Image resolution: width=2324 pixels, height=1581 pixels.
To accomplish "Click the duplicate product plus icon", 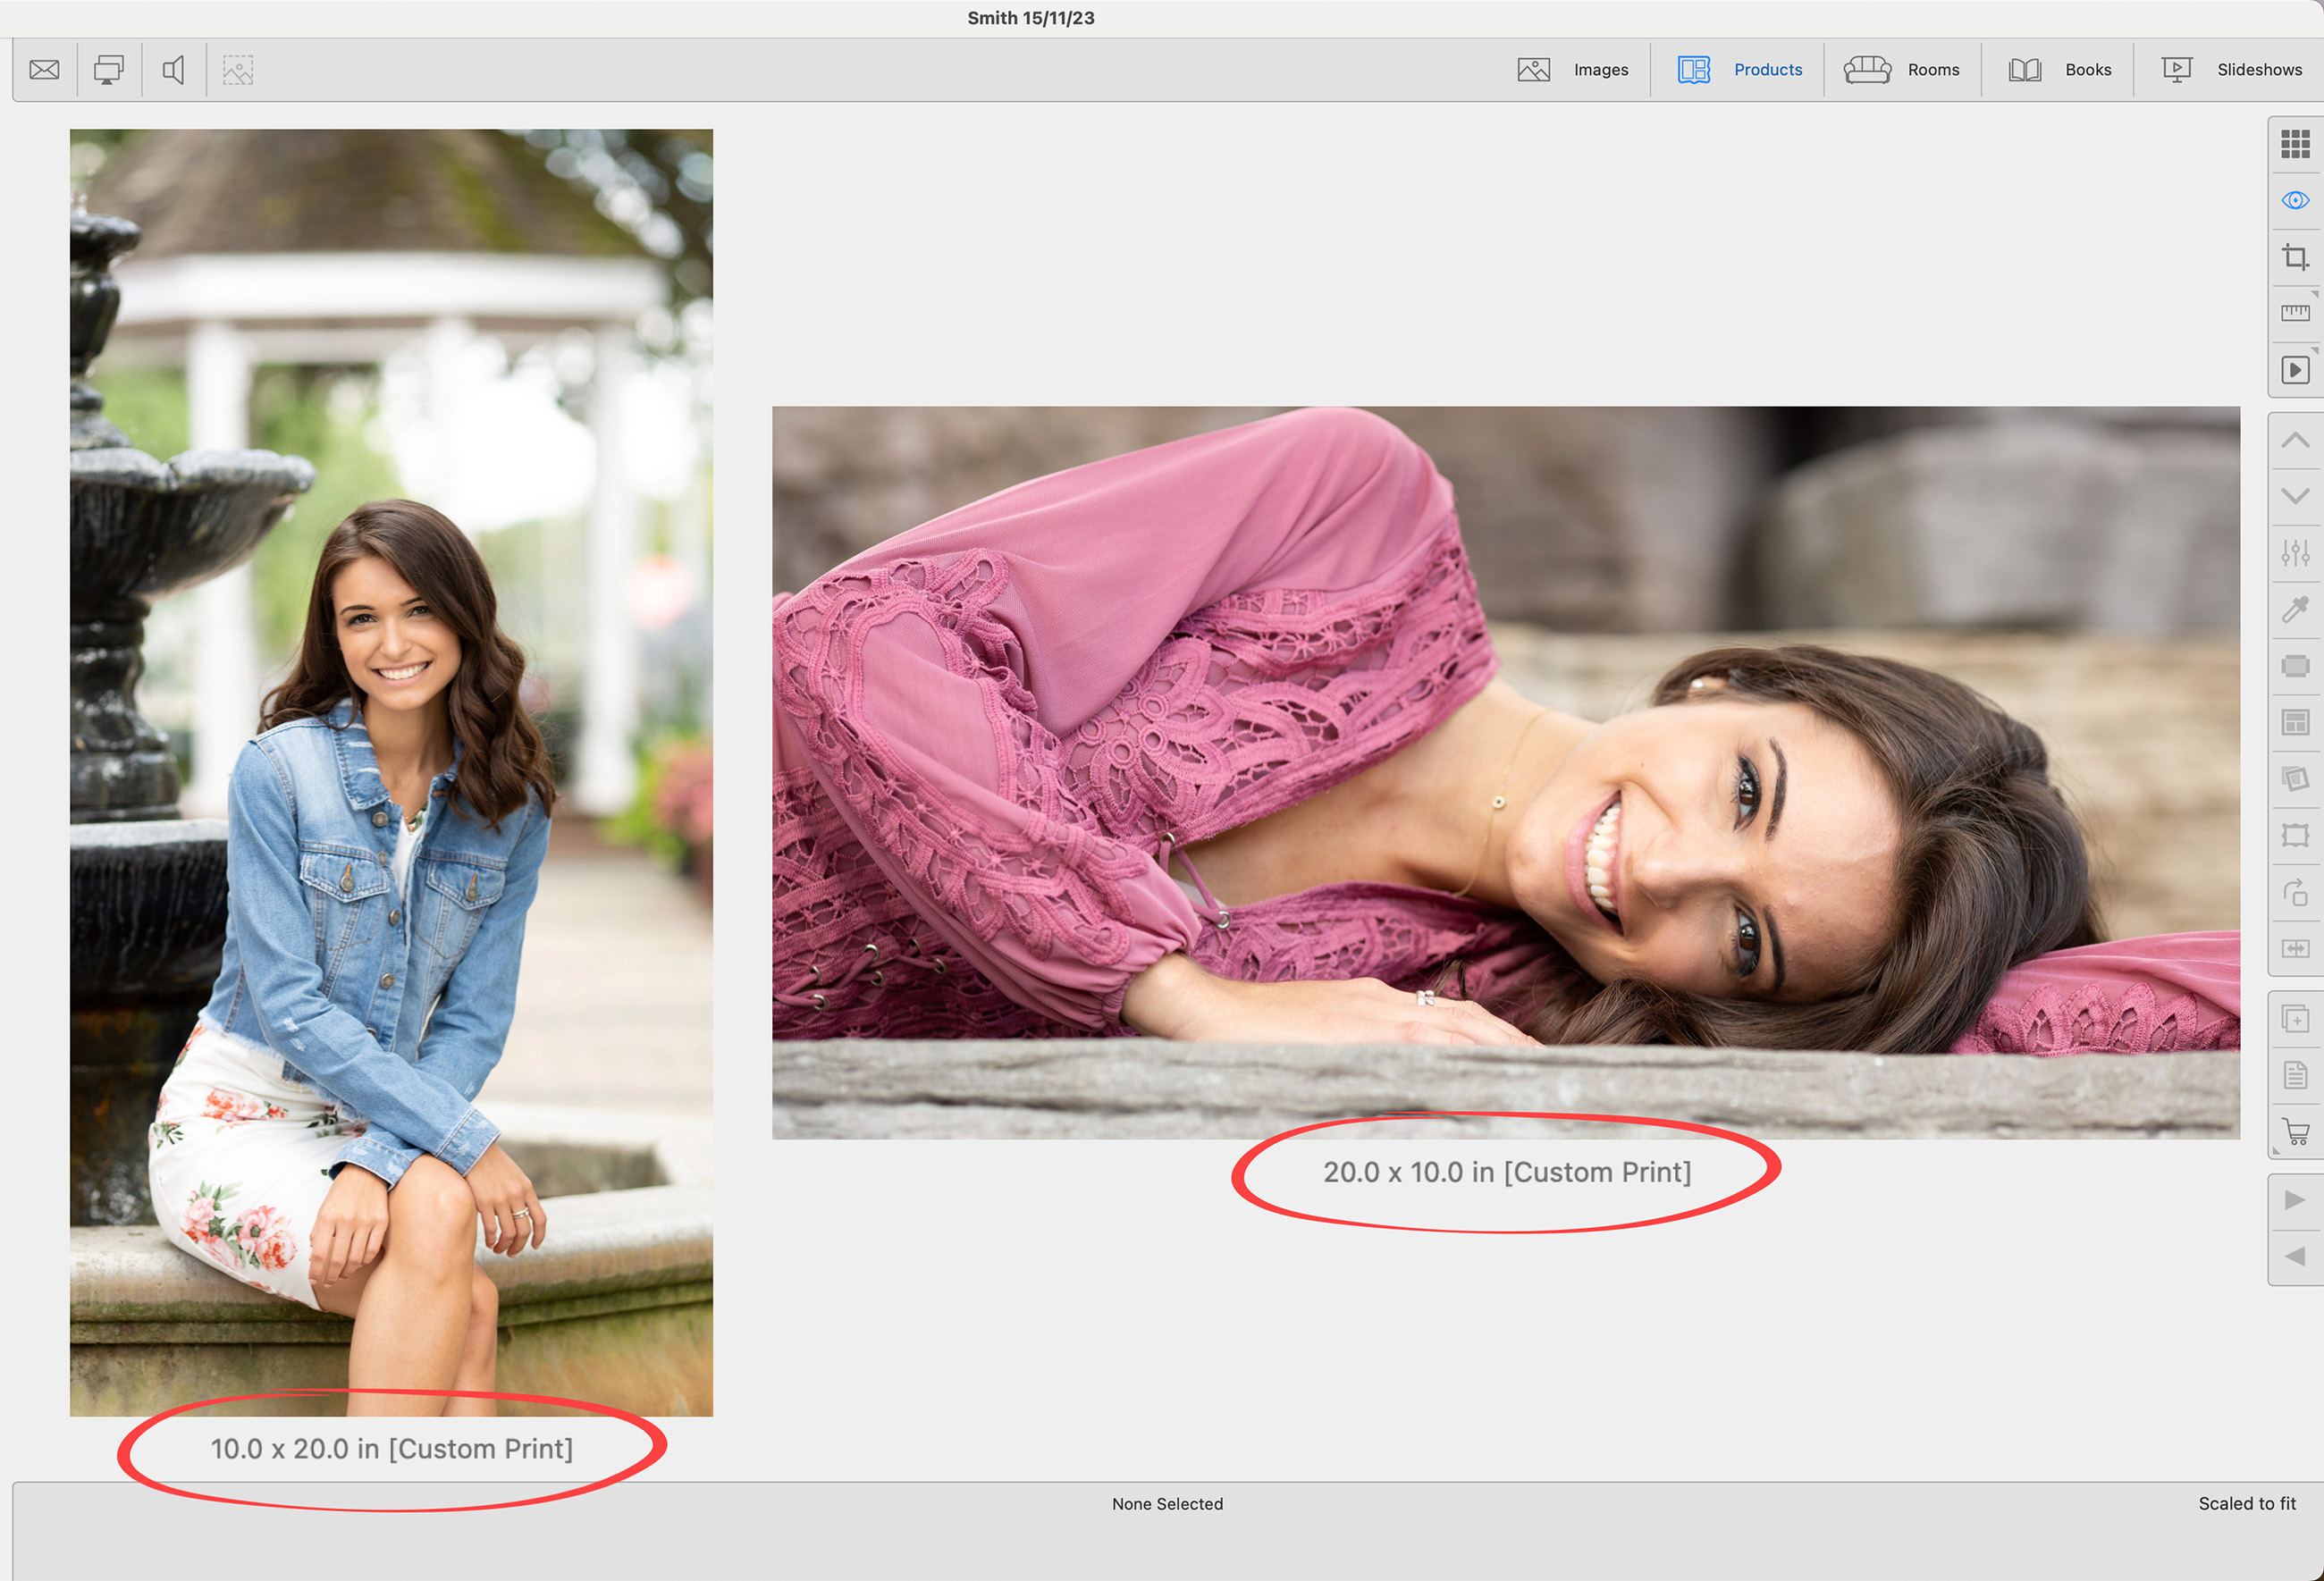I will (2295, 1019).
